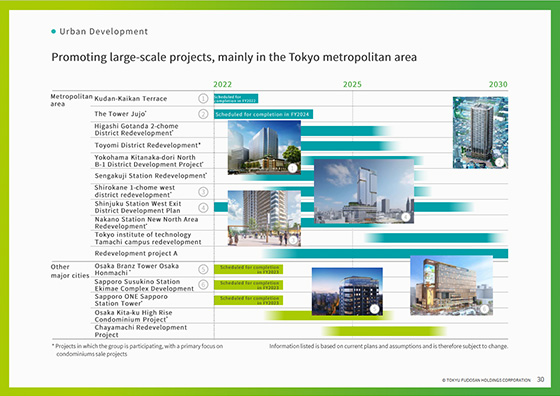Viewport: 560px width, 396px height.
Task: Click the Tokyu Fudosan Holdings copyright text
Action: coord(486,380)
